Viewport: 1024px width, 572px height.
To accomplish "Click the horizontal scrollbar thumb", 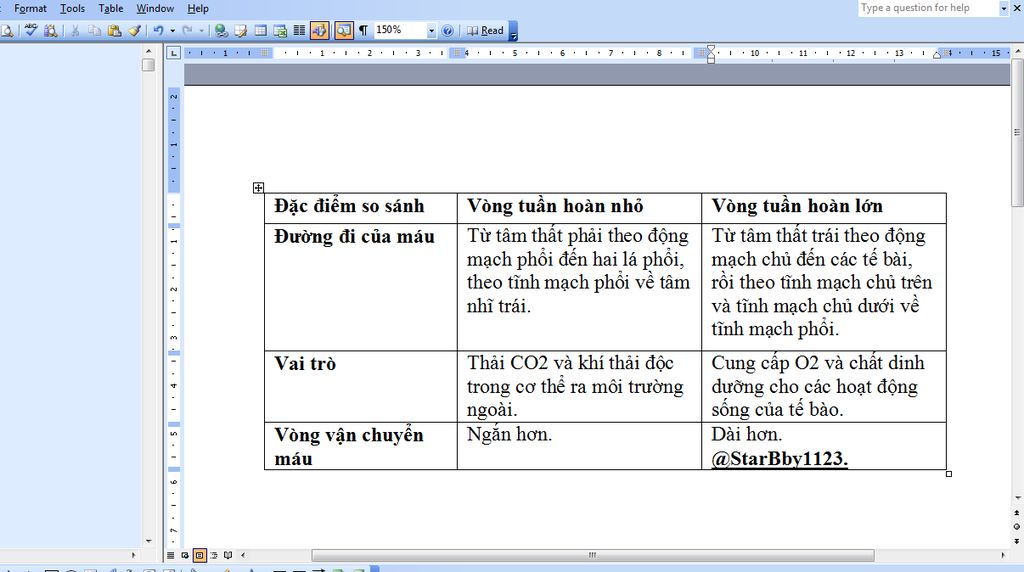I will (x=592, y=555).
